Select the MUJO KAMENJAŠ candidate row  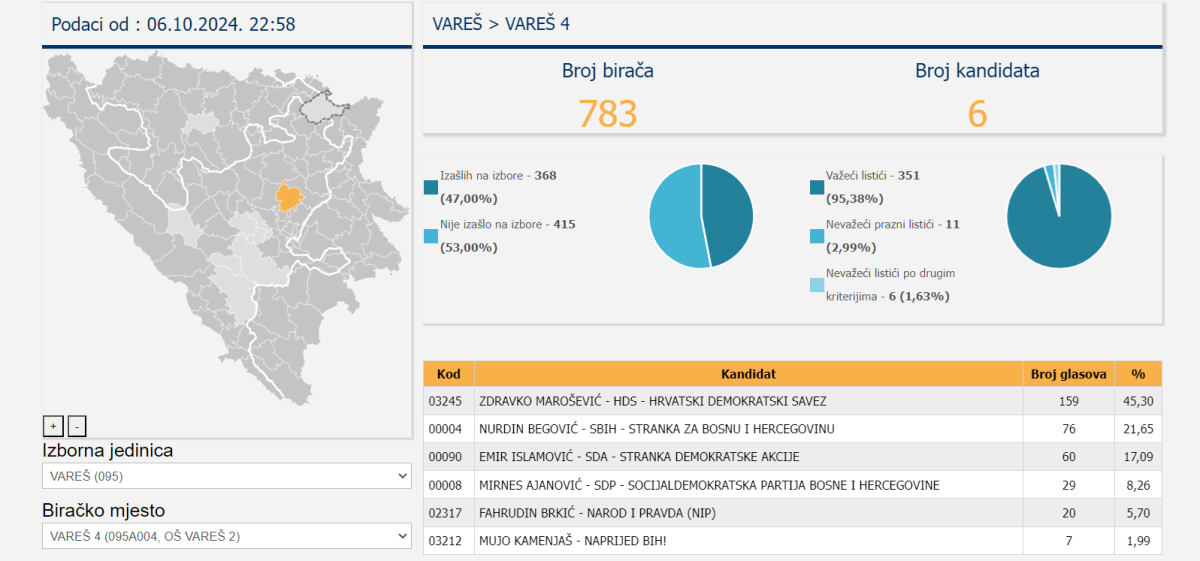(x=793, y=541)
